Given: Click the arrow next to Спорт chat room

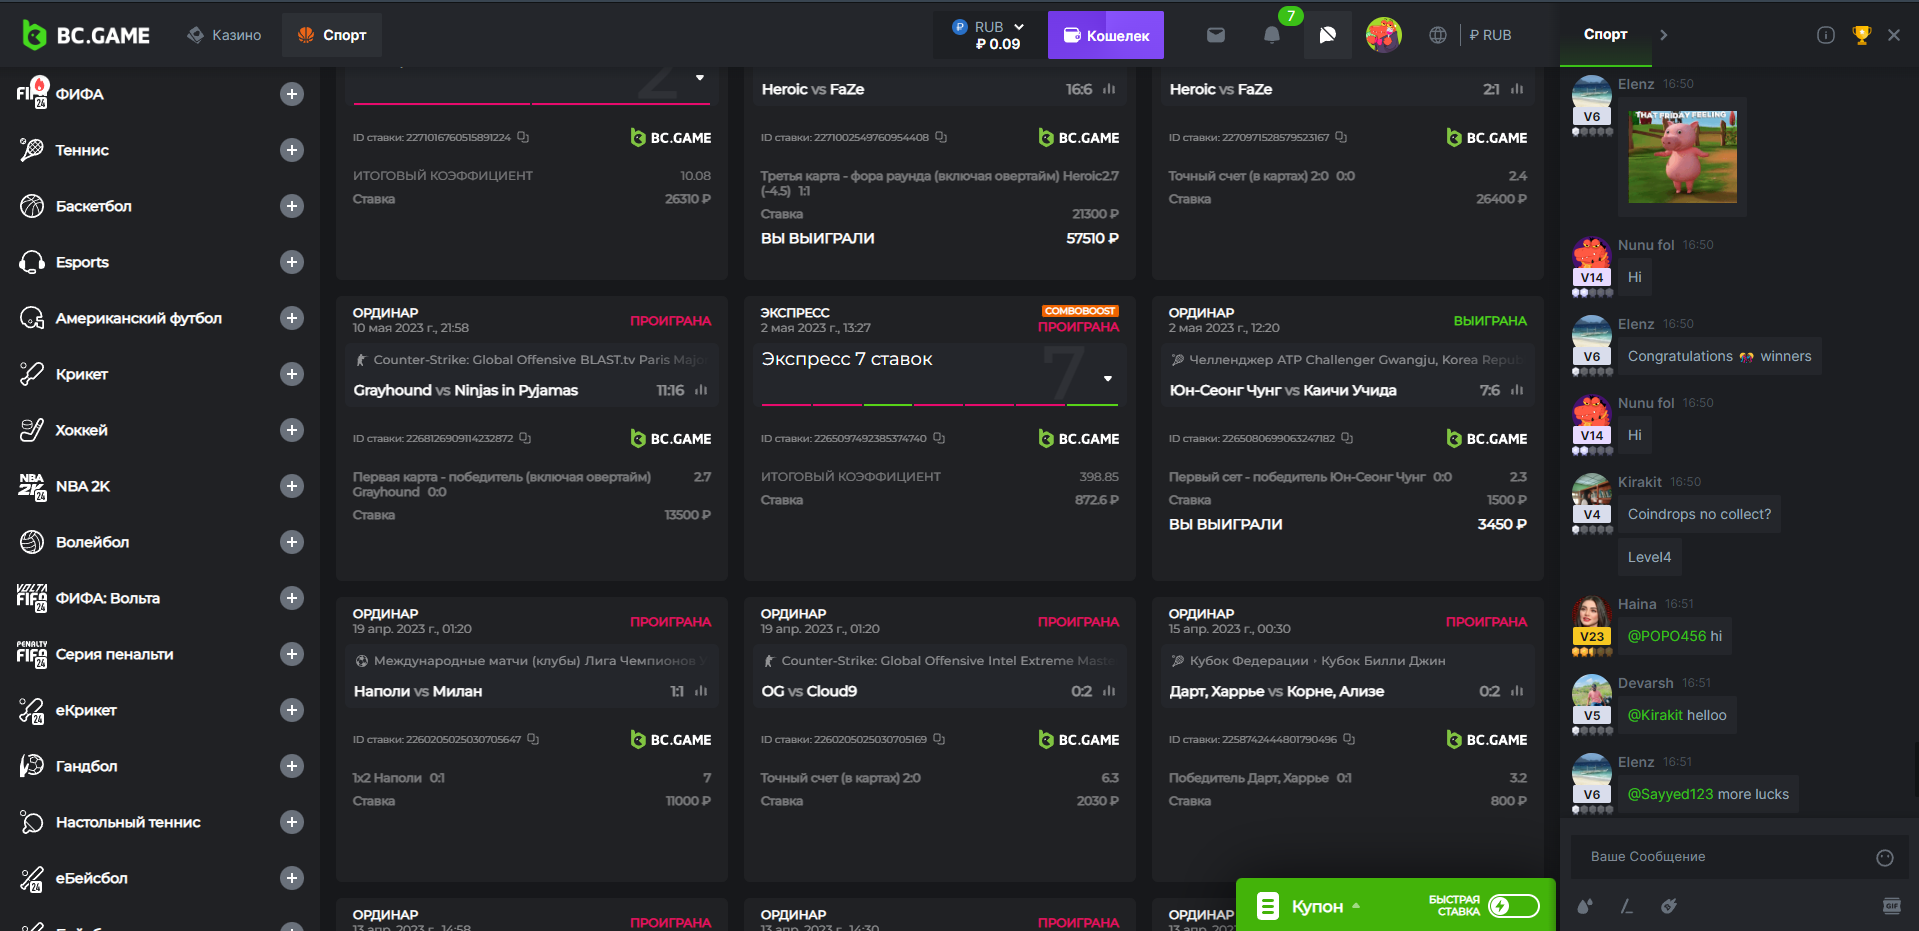Looking at the screenshot, I should coord(1664,35).
